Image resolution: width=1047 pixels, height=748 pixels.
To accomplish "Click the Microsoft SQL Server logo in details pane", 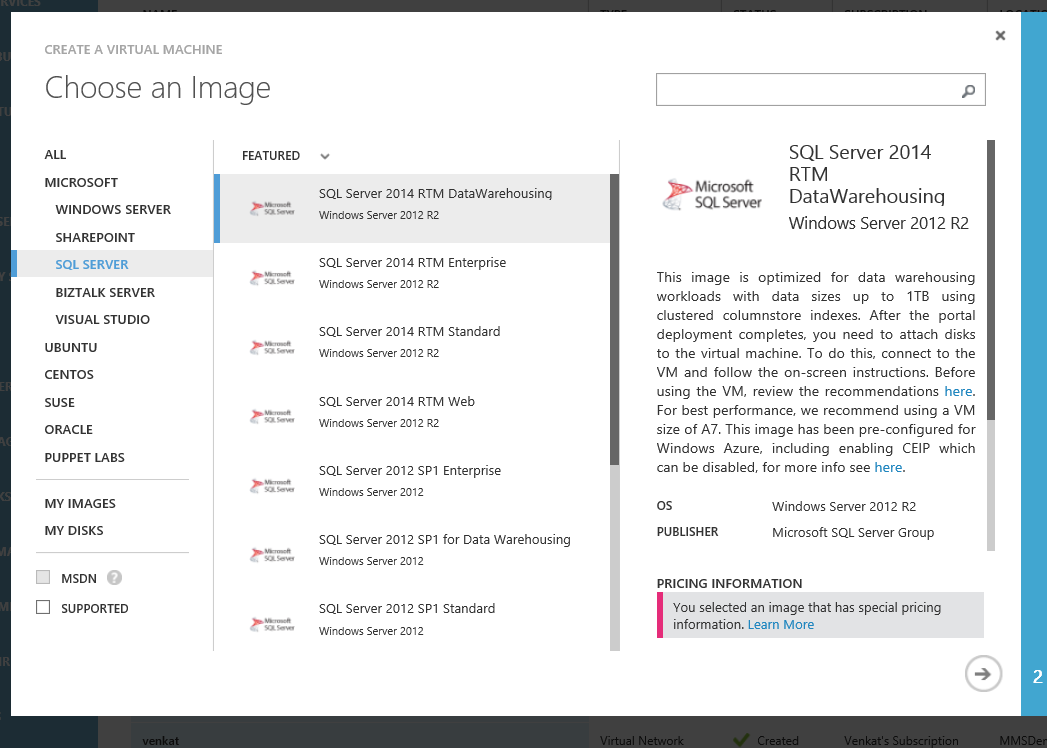I will tap(711, 193).
